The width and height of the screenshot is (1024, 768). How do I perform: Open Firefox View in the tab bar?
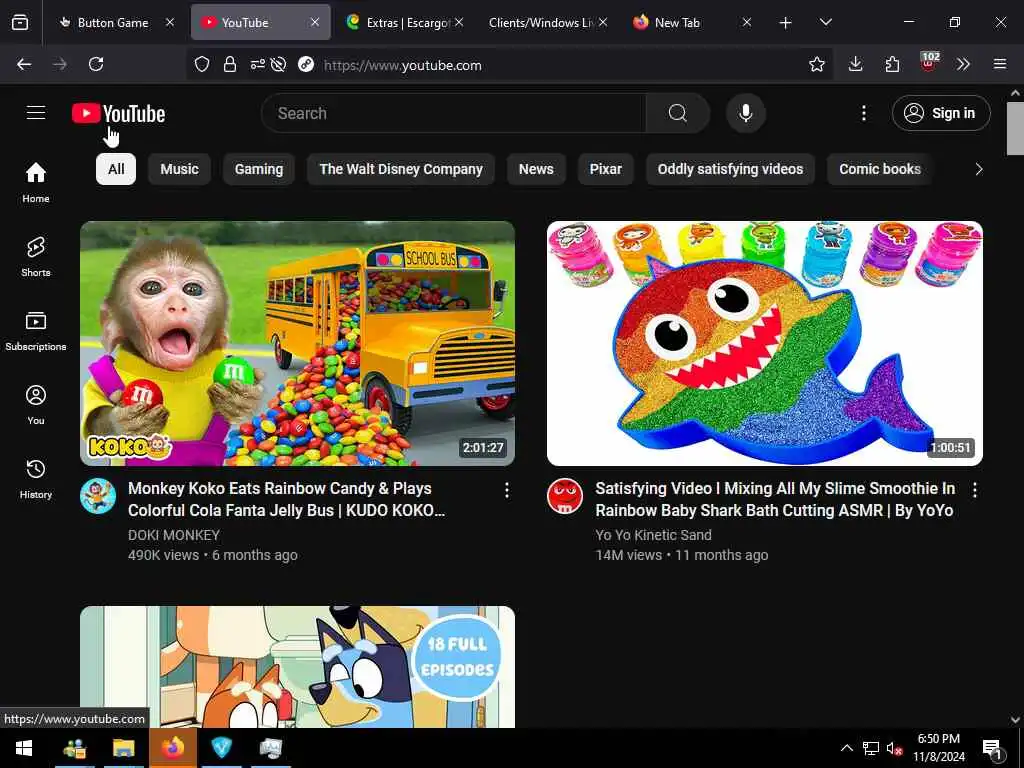pyautogui.click(x=20, y=22)
